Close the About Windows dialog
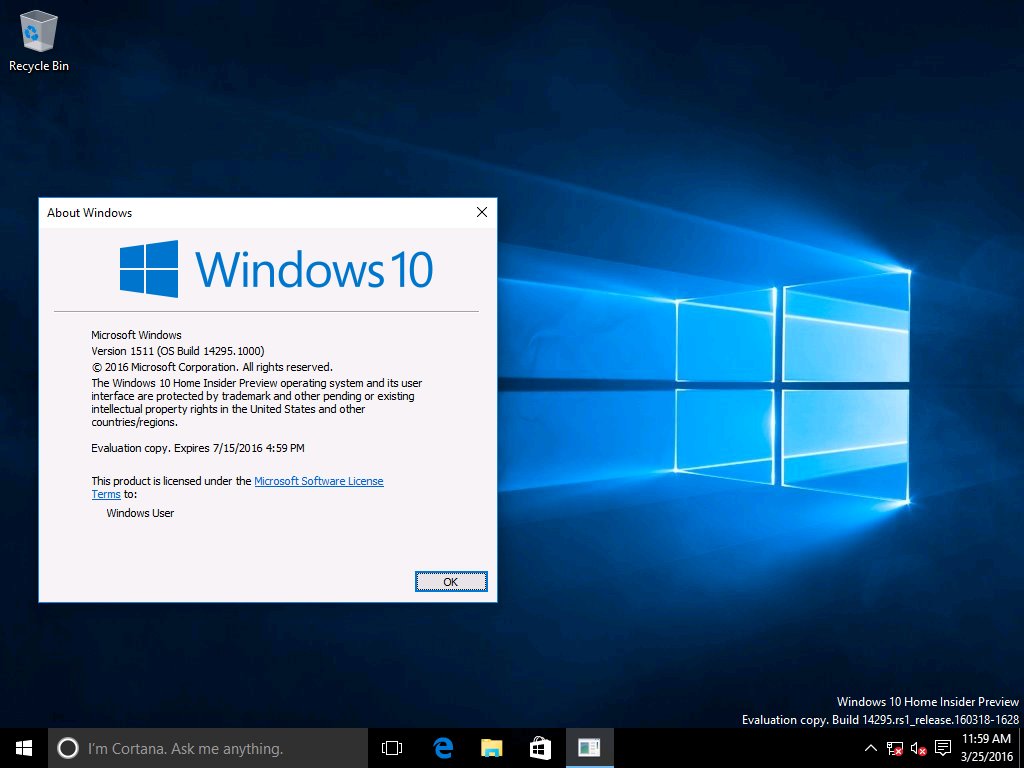 point(482,212)
